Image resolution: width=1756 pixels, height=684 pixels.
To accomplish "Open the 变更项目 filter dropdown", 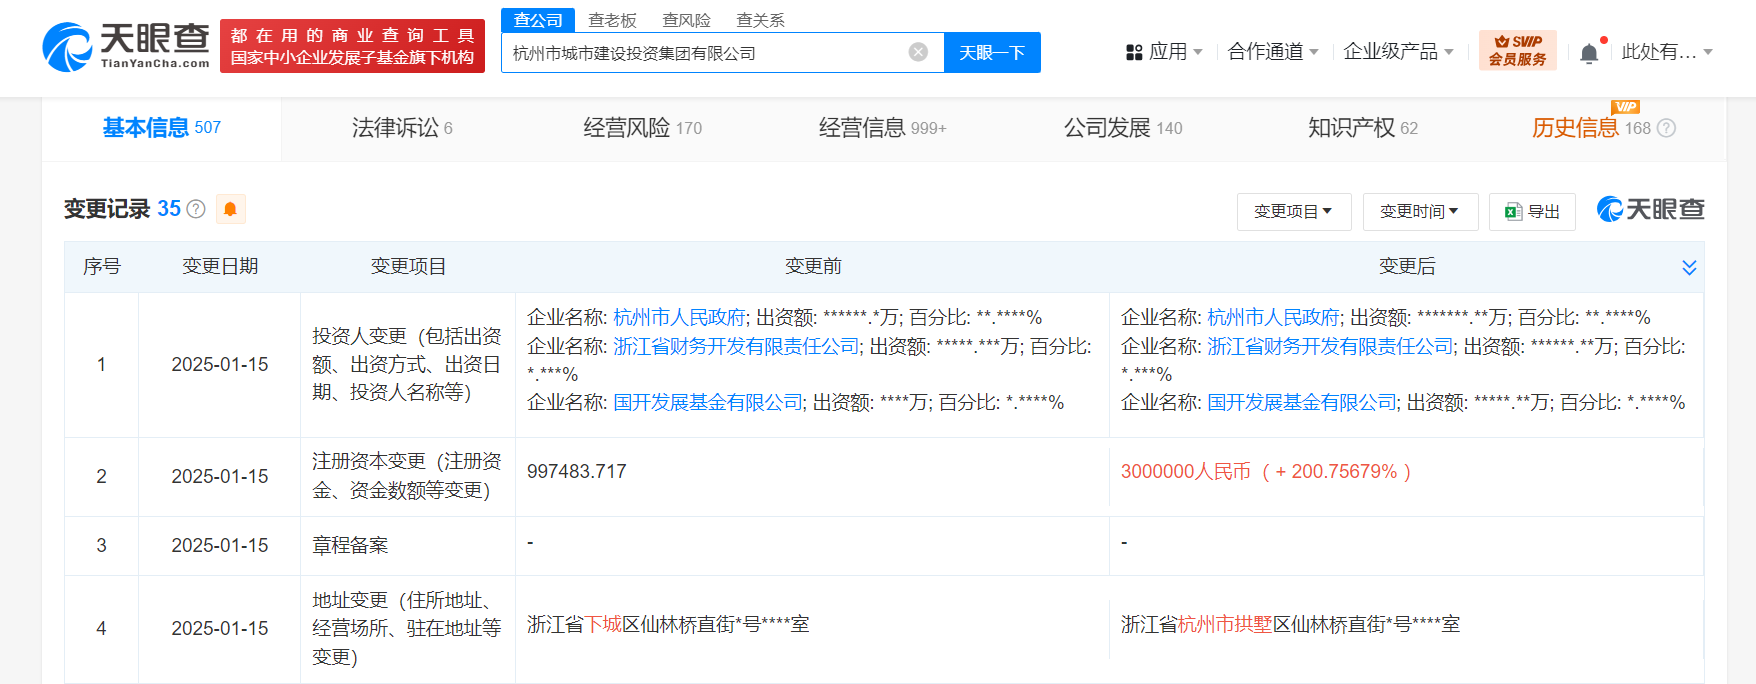I will (1294, 212).
